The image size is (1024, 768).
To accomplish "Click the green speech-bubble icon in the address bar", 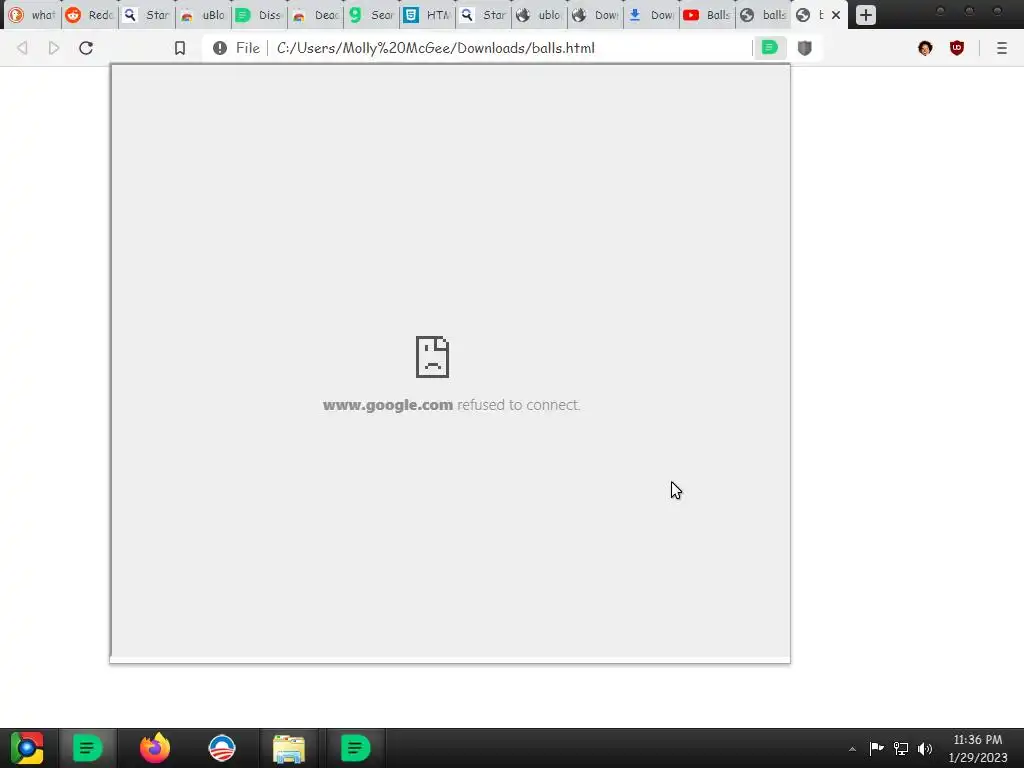I will click(770, 48).
